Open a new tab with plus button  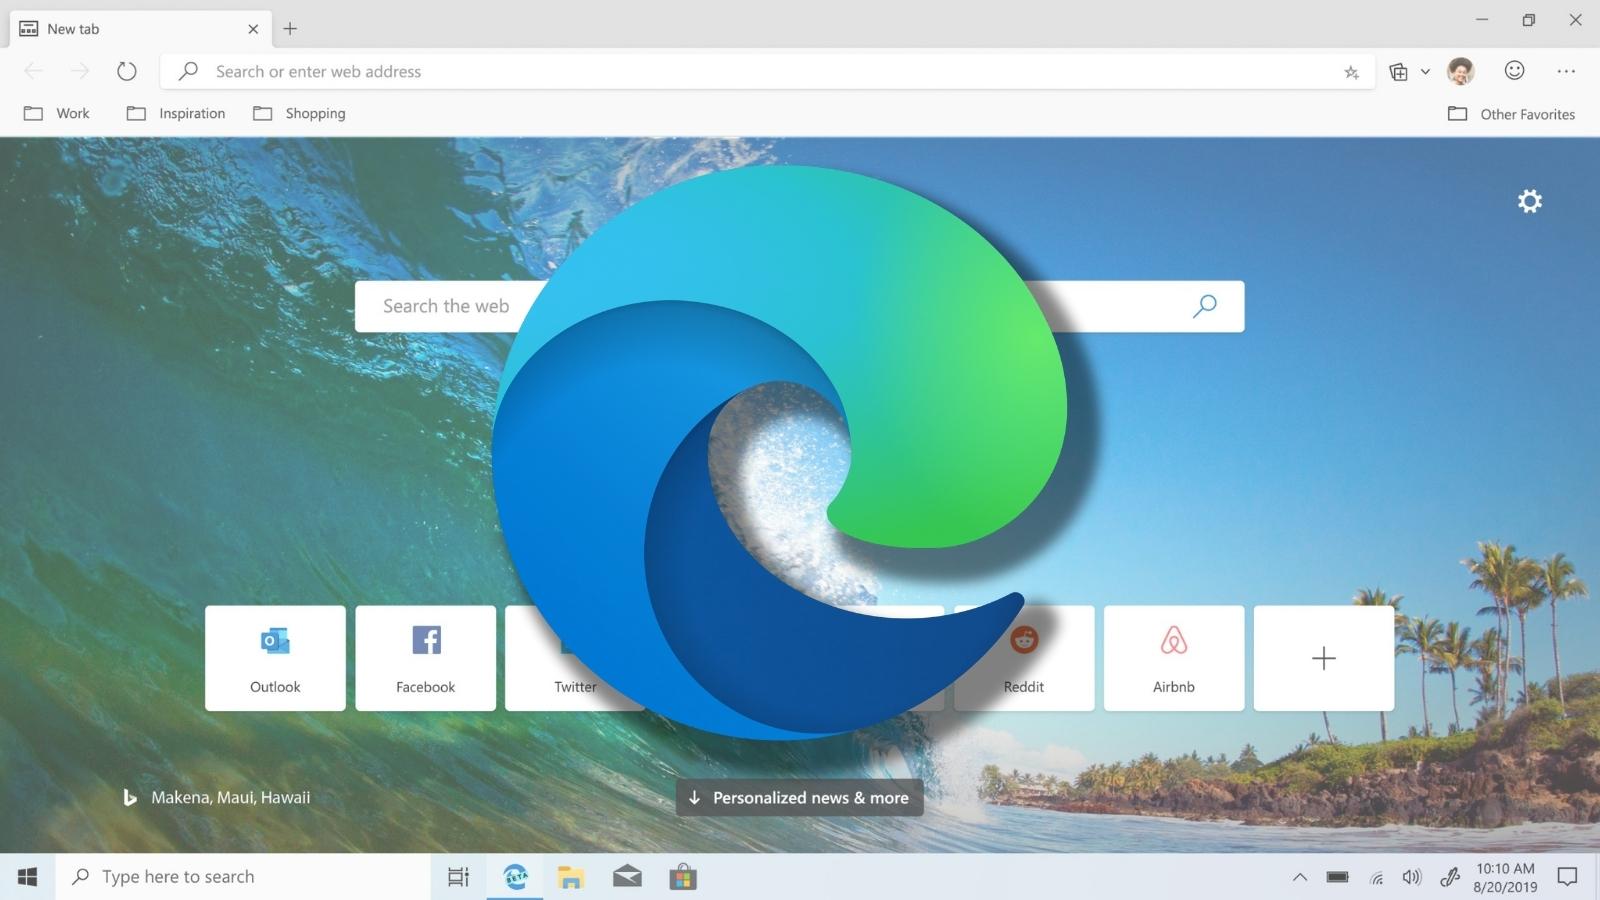(290, 29)
